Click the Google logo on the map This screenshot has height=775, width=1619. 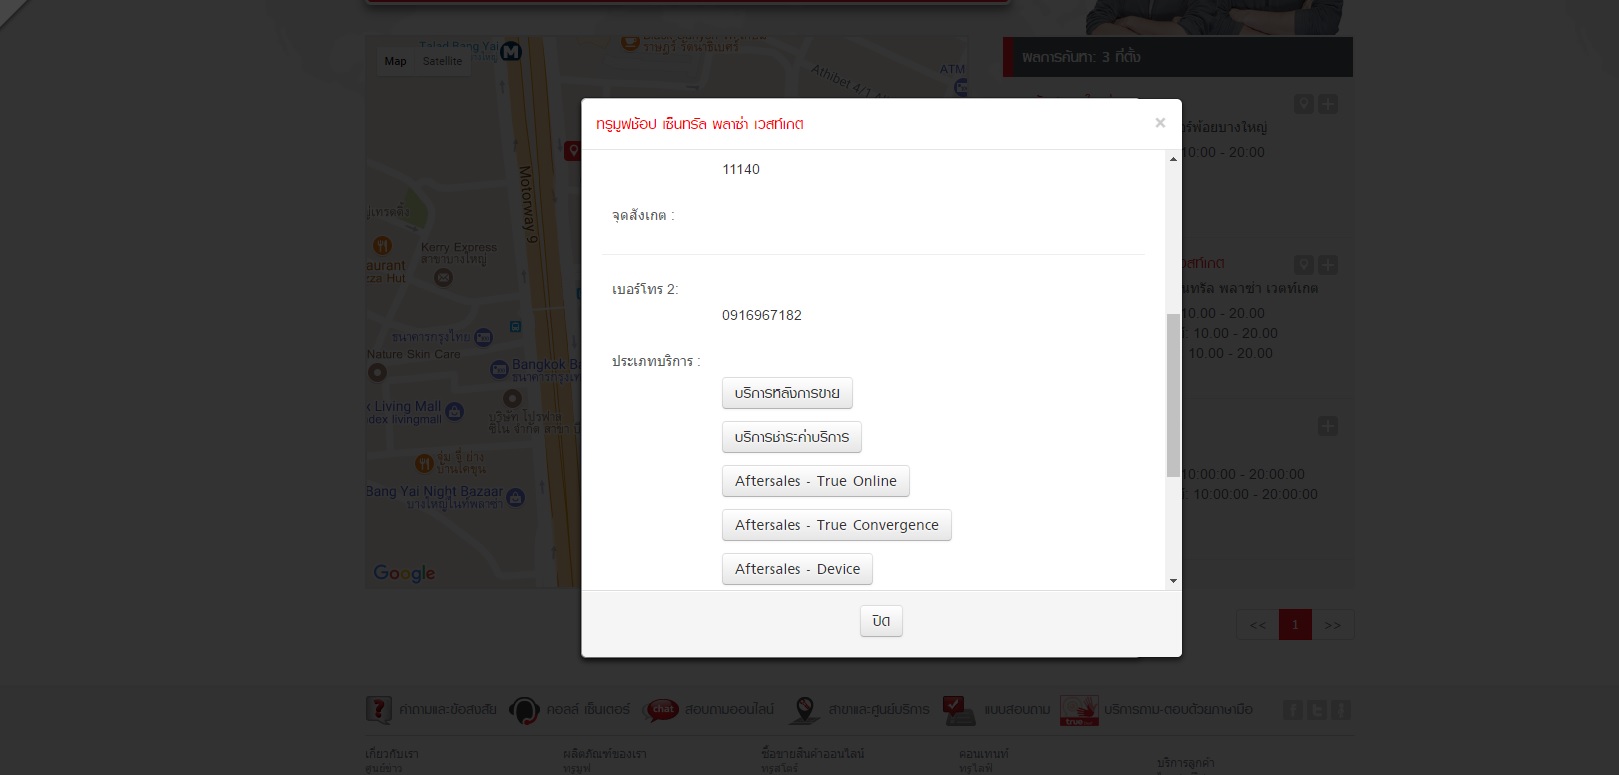(404, 573)
